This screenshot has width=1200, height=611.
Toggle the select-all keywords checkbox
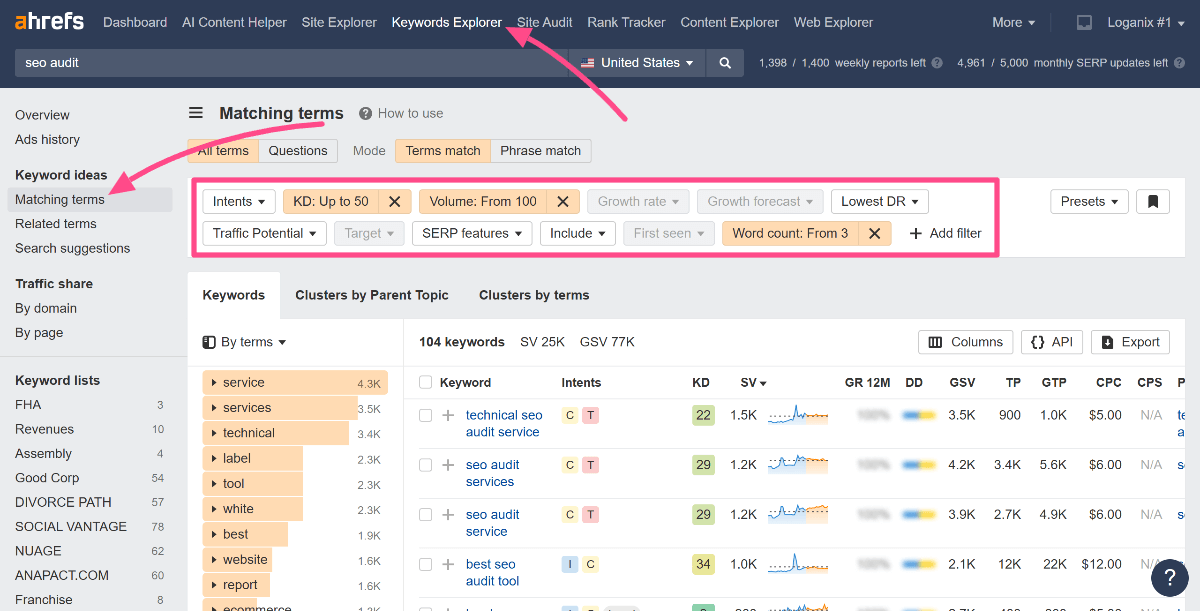click(x=426, y=382)
